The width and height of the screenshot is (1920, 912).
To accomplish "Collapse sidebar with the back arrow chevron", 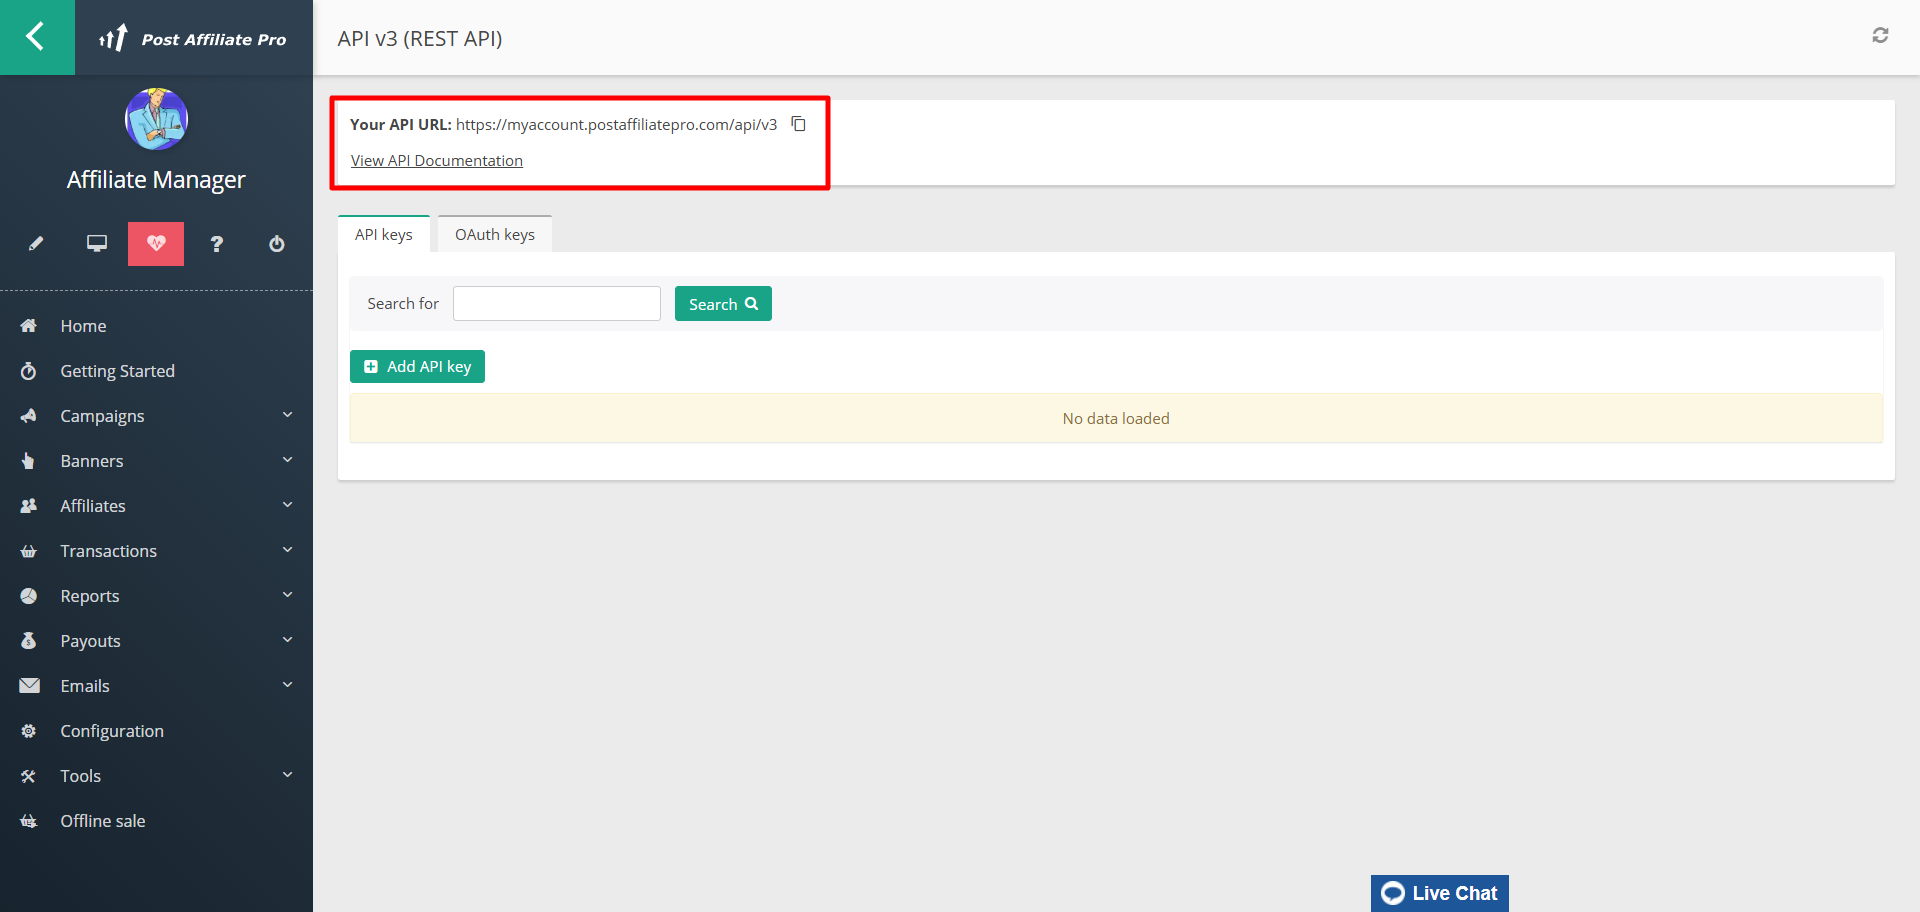I will (x=37, y=37).
